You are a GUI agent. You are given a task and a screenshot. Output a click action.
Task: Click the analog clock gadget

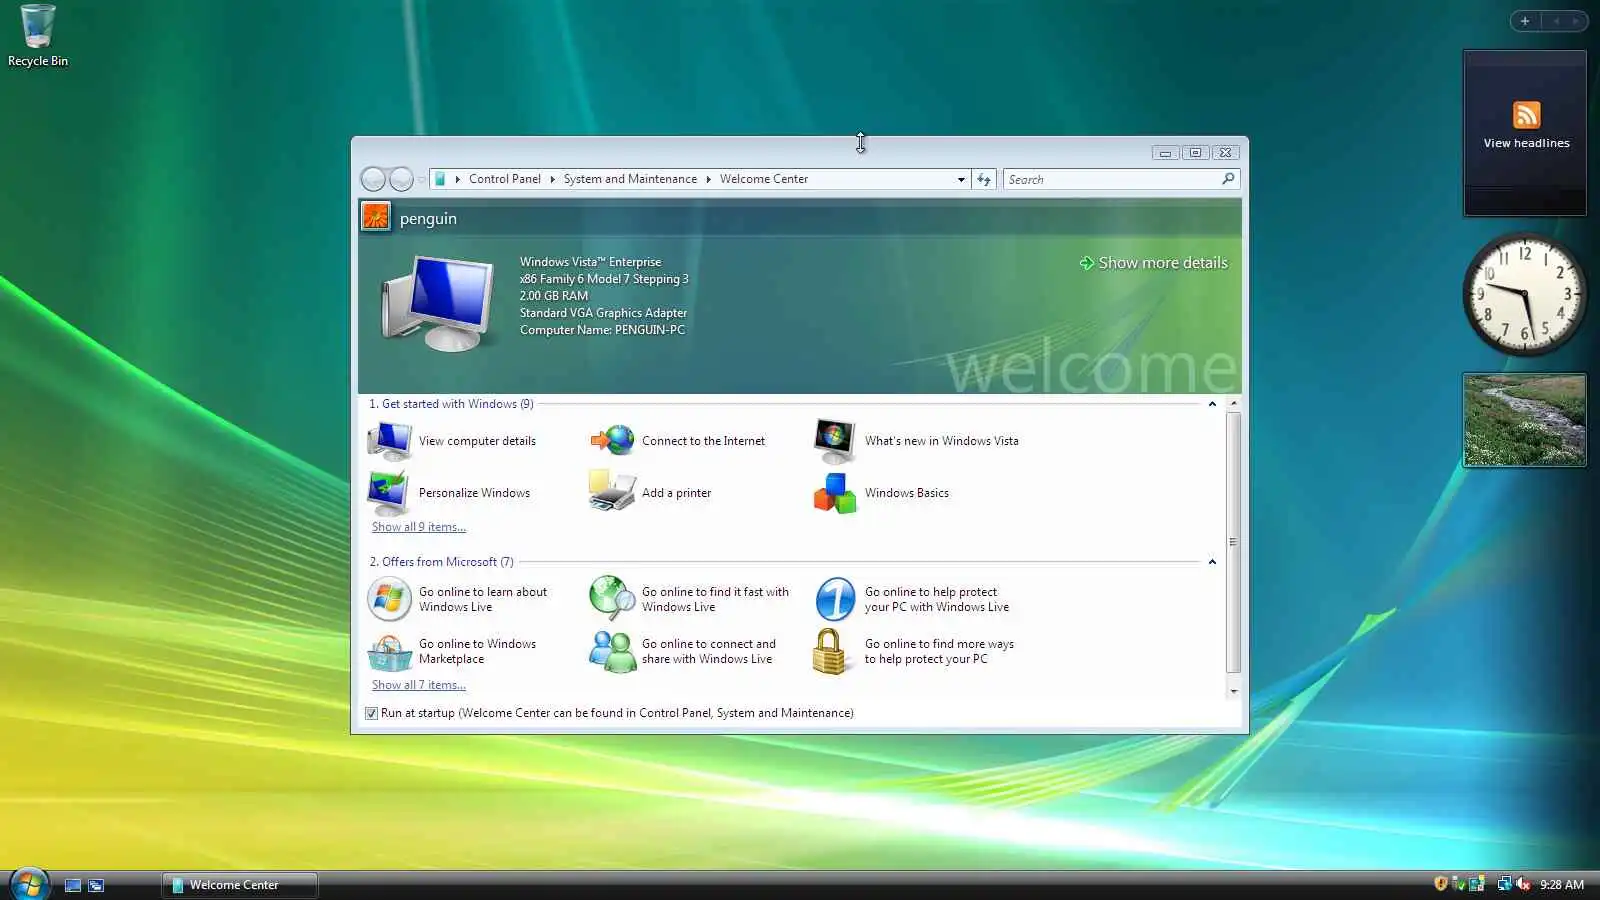click(1525, 295)
